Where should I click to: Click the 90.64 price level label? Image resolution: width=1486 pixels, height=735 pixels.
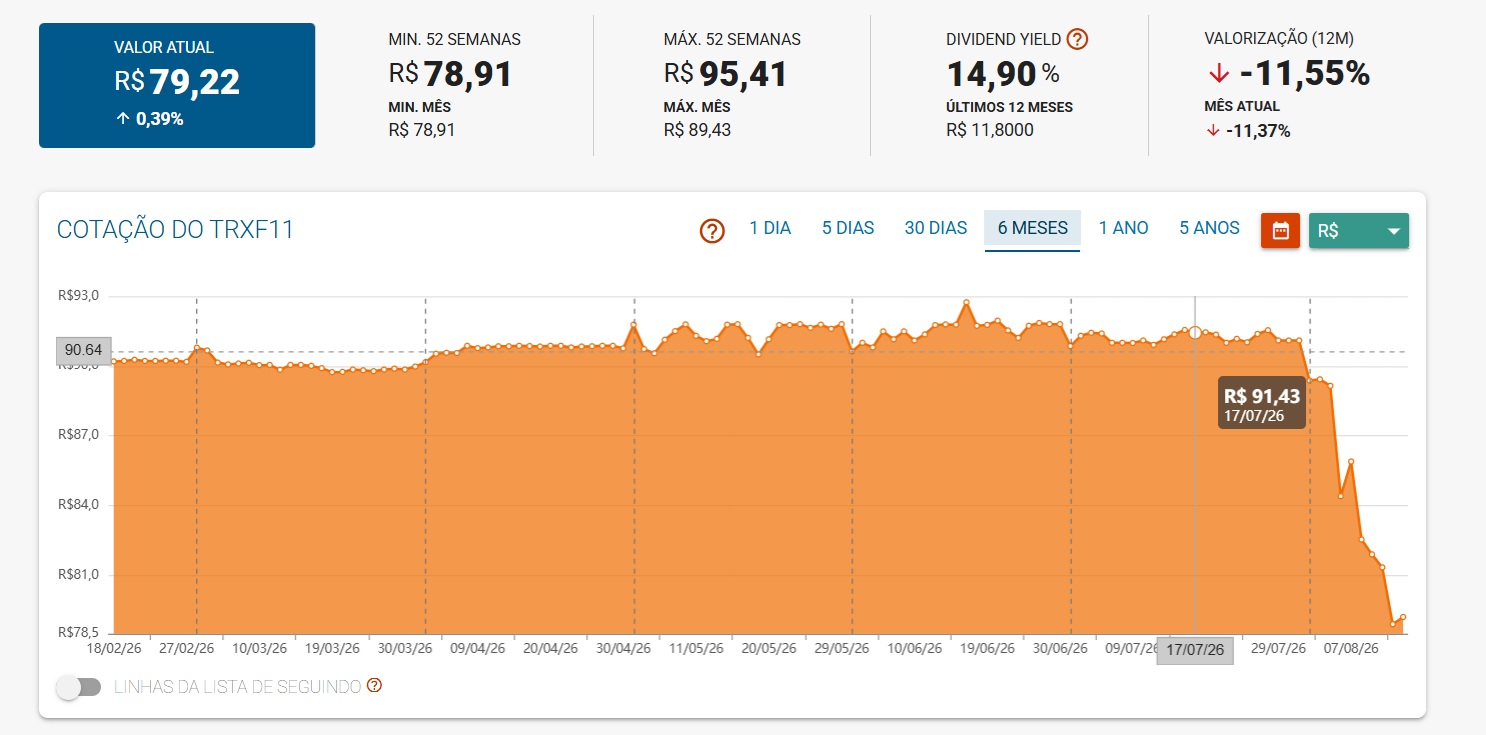pos(84,350)
